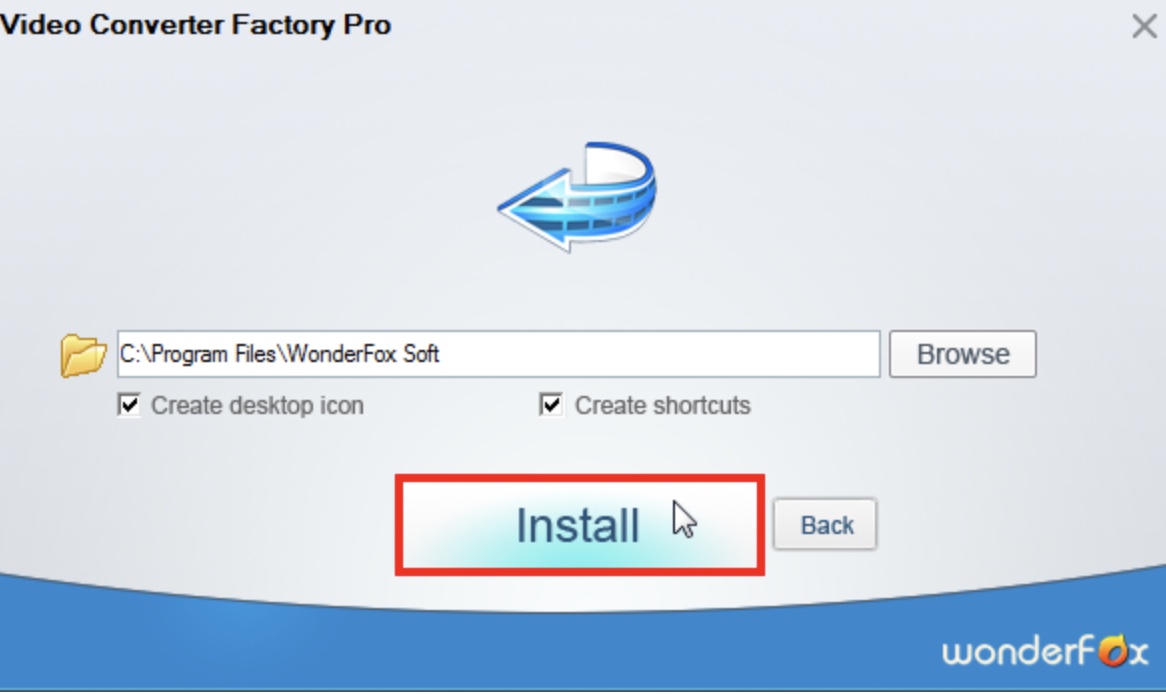Viewport: 1166px width, 694px height.
Task: Go back with the Back button
Action: click(825, 525)
